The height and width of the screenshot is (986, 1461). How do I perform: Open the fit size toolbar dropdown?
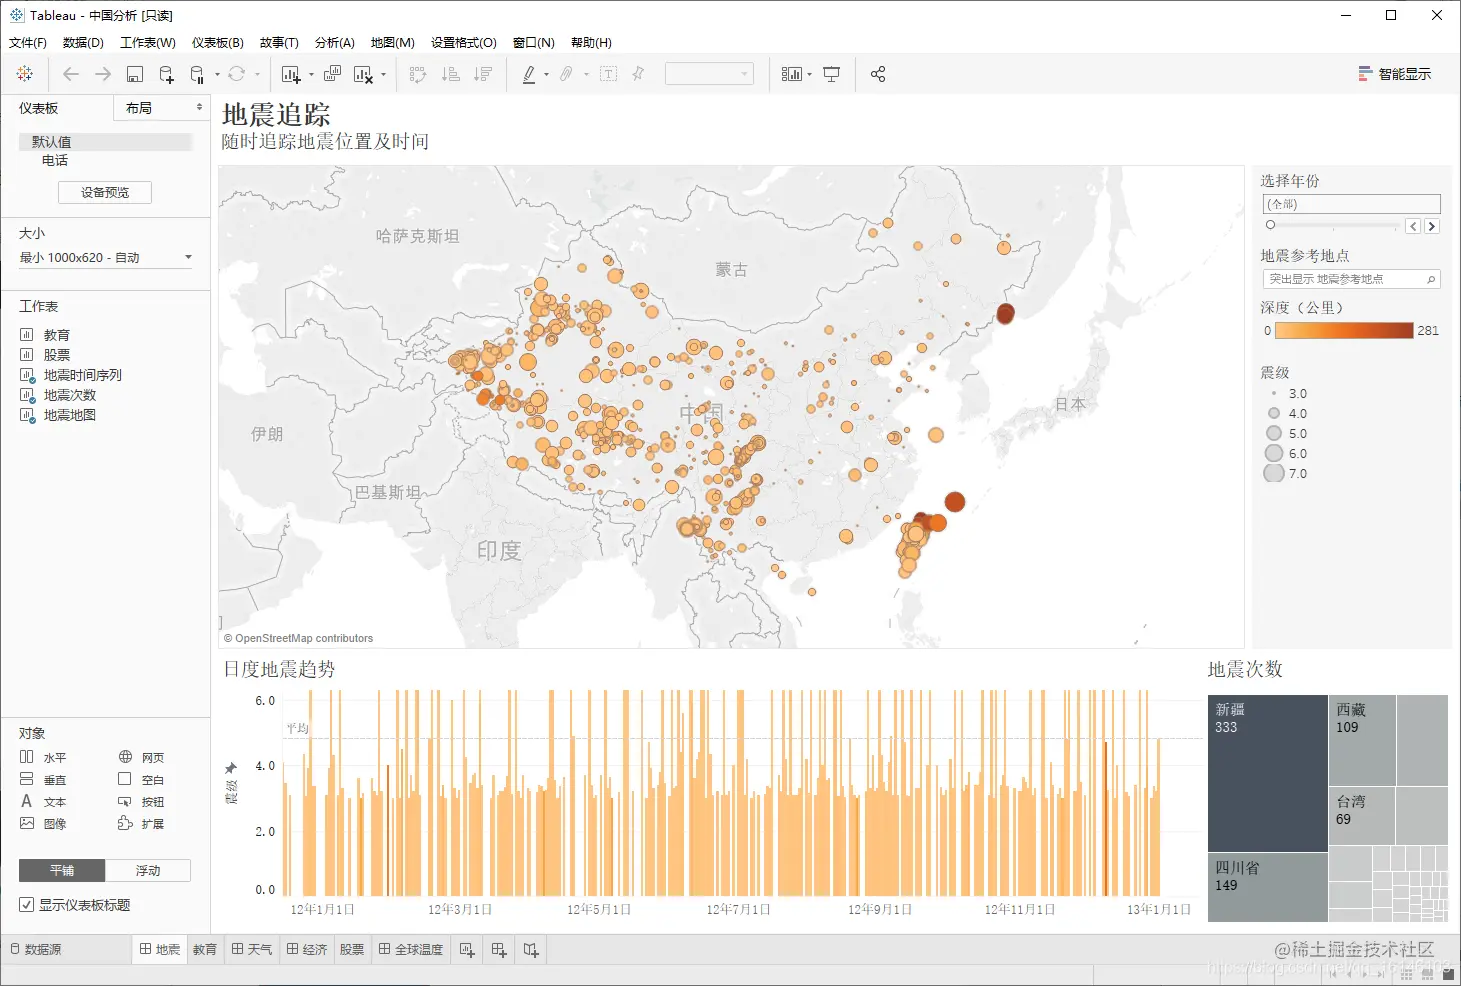(709, 74)
